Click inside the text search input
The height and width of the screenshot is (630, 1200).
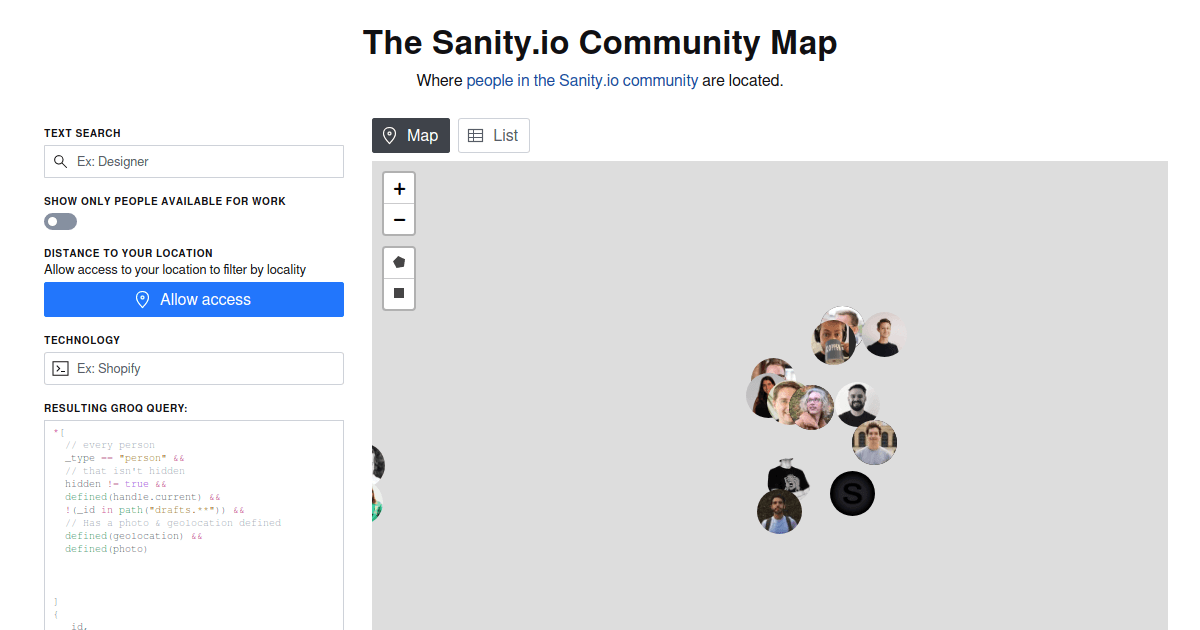(x=200, y=161)
